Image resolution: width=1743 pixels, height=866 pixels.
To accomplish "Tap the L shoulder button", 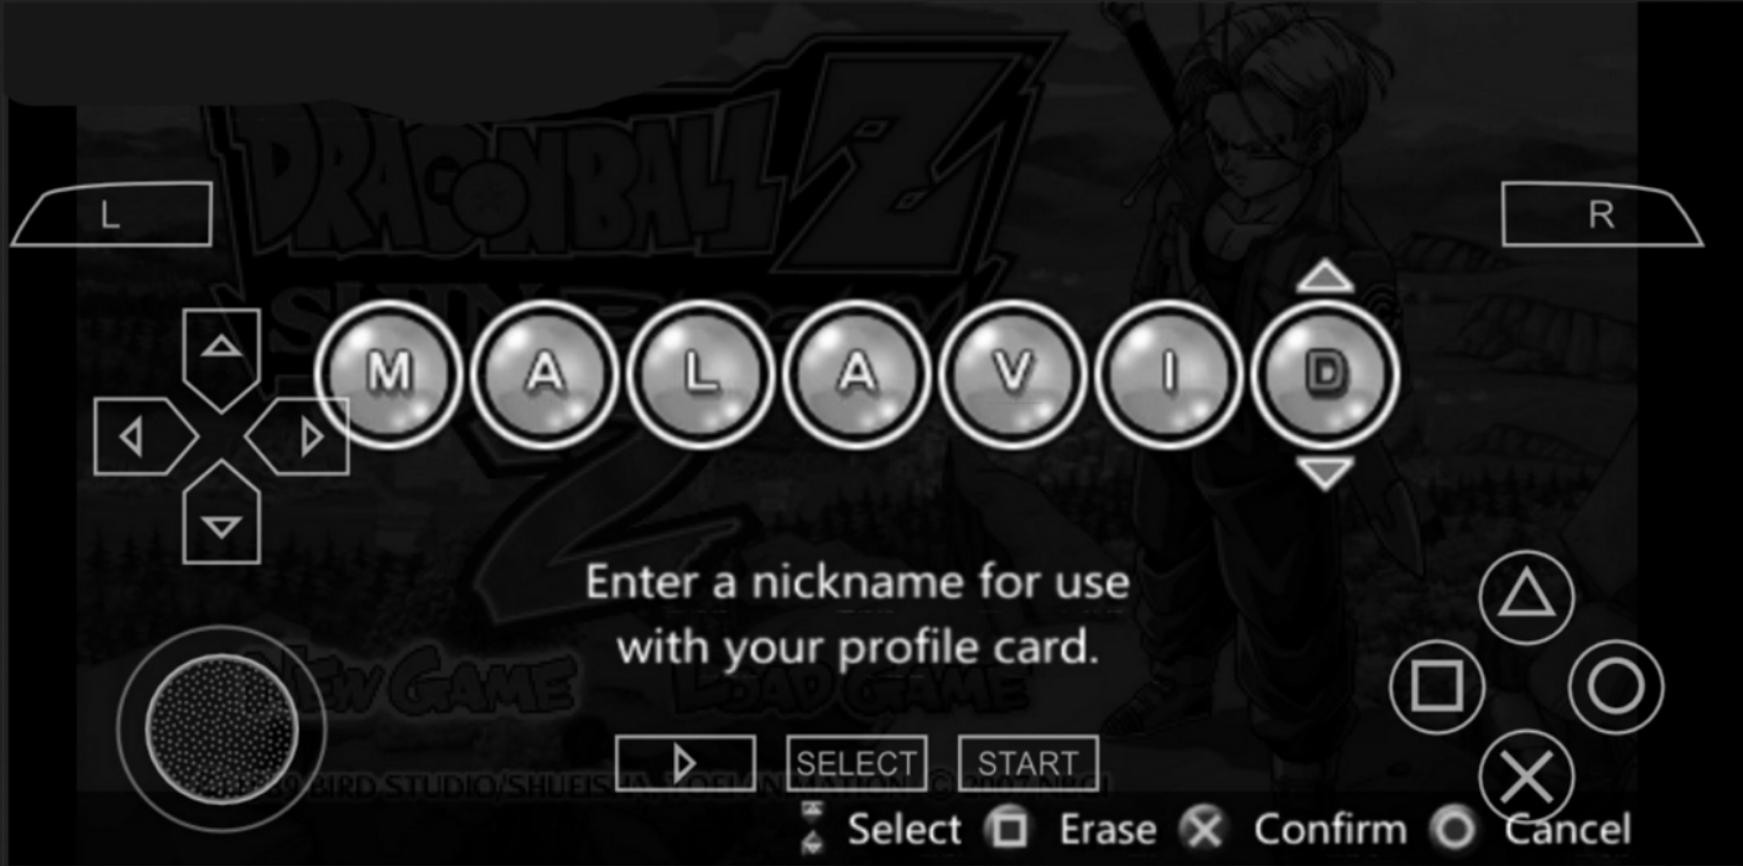I will pos(112,214).
